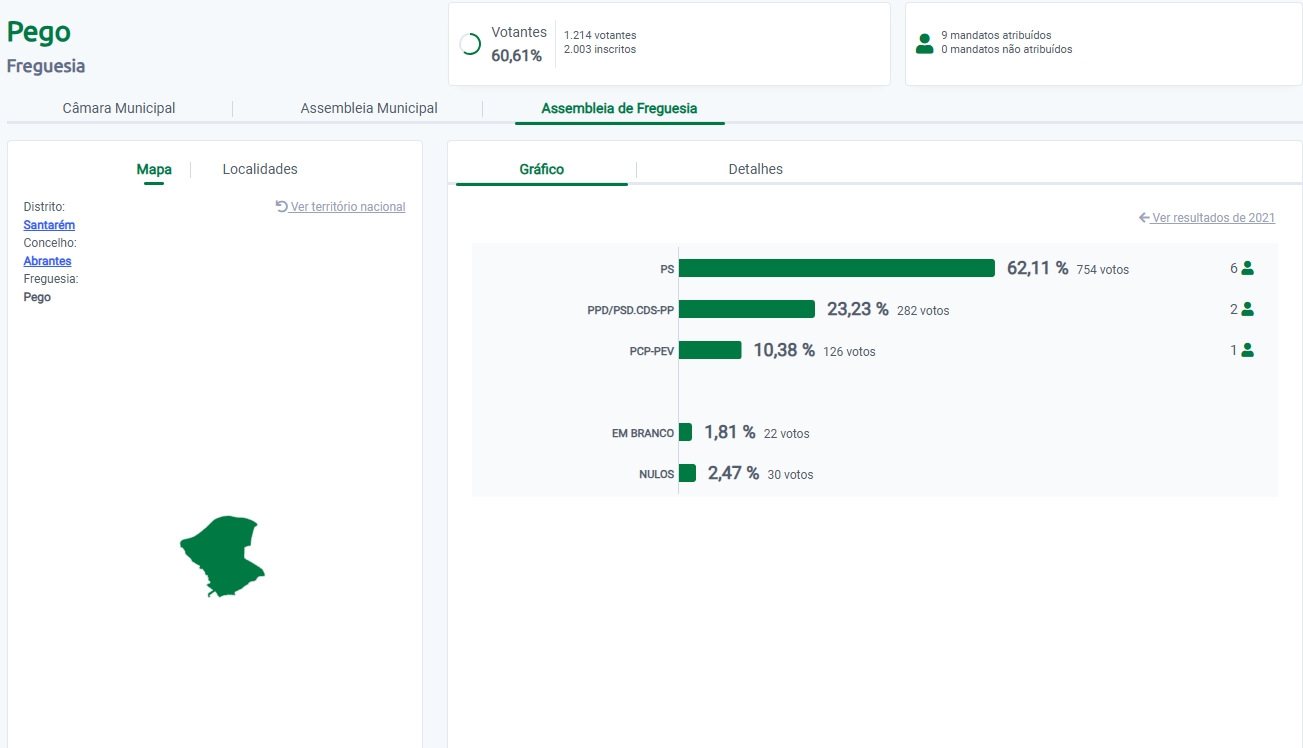The width and height of the screenshot is (1303, 748).
Task: Open the Santarém district link
Action: coord(49,225)
